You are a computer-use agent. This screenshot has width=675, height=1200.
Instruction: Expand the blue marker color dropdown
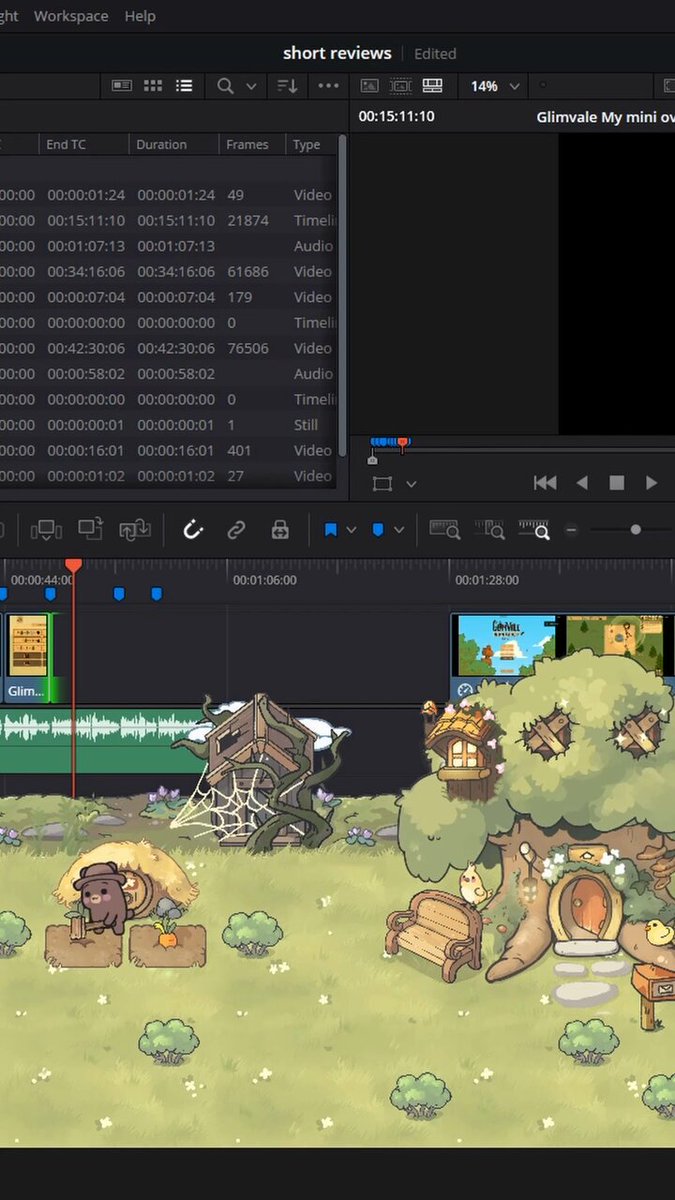tap(399, 530)
